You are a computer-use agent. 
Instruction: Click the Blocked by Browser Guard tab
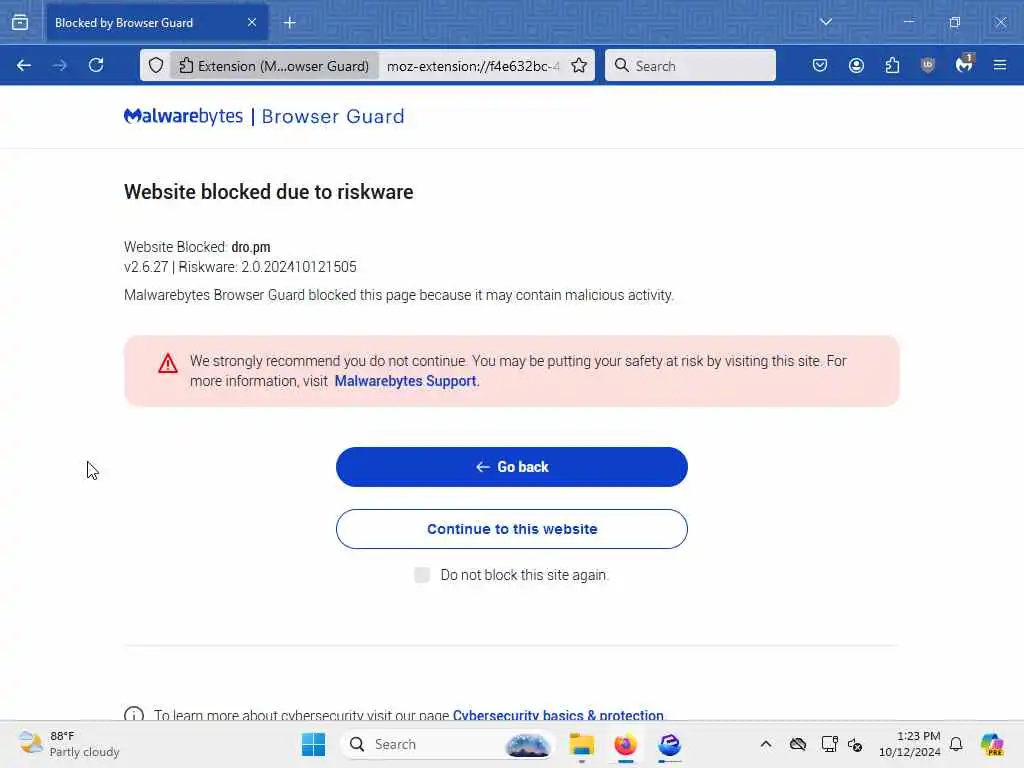[x=157, y=23]
